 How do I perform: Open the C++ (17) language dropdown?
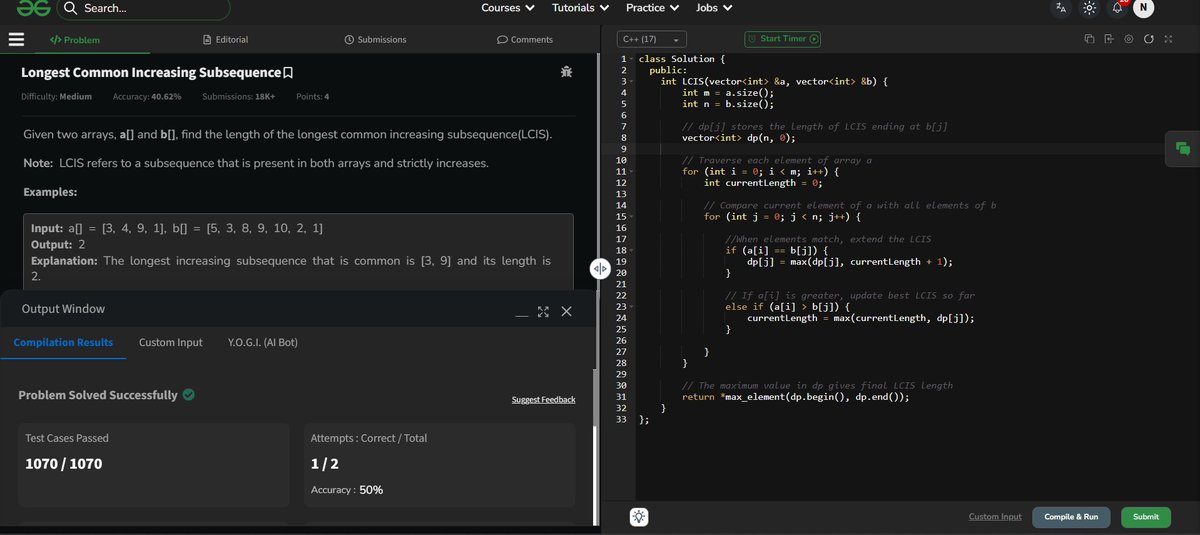(x=650, y=39)
